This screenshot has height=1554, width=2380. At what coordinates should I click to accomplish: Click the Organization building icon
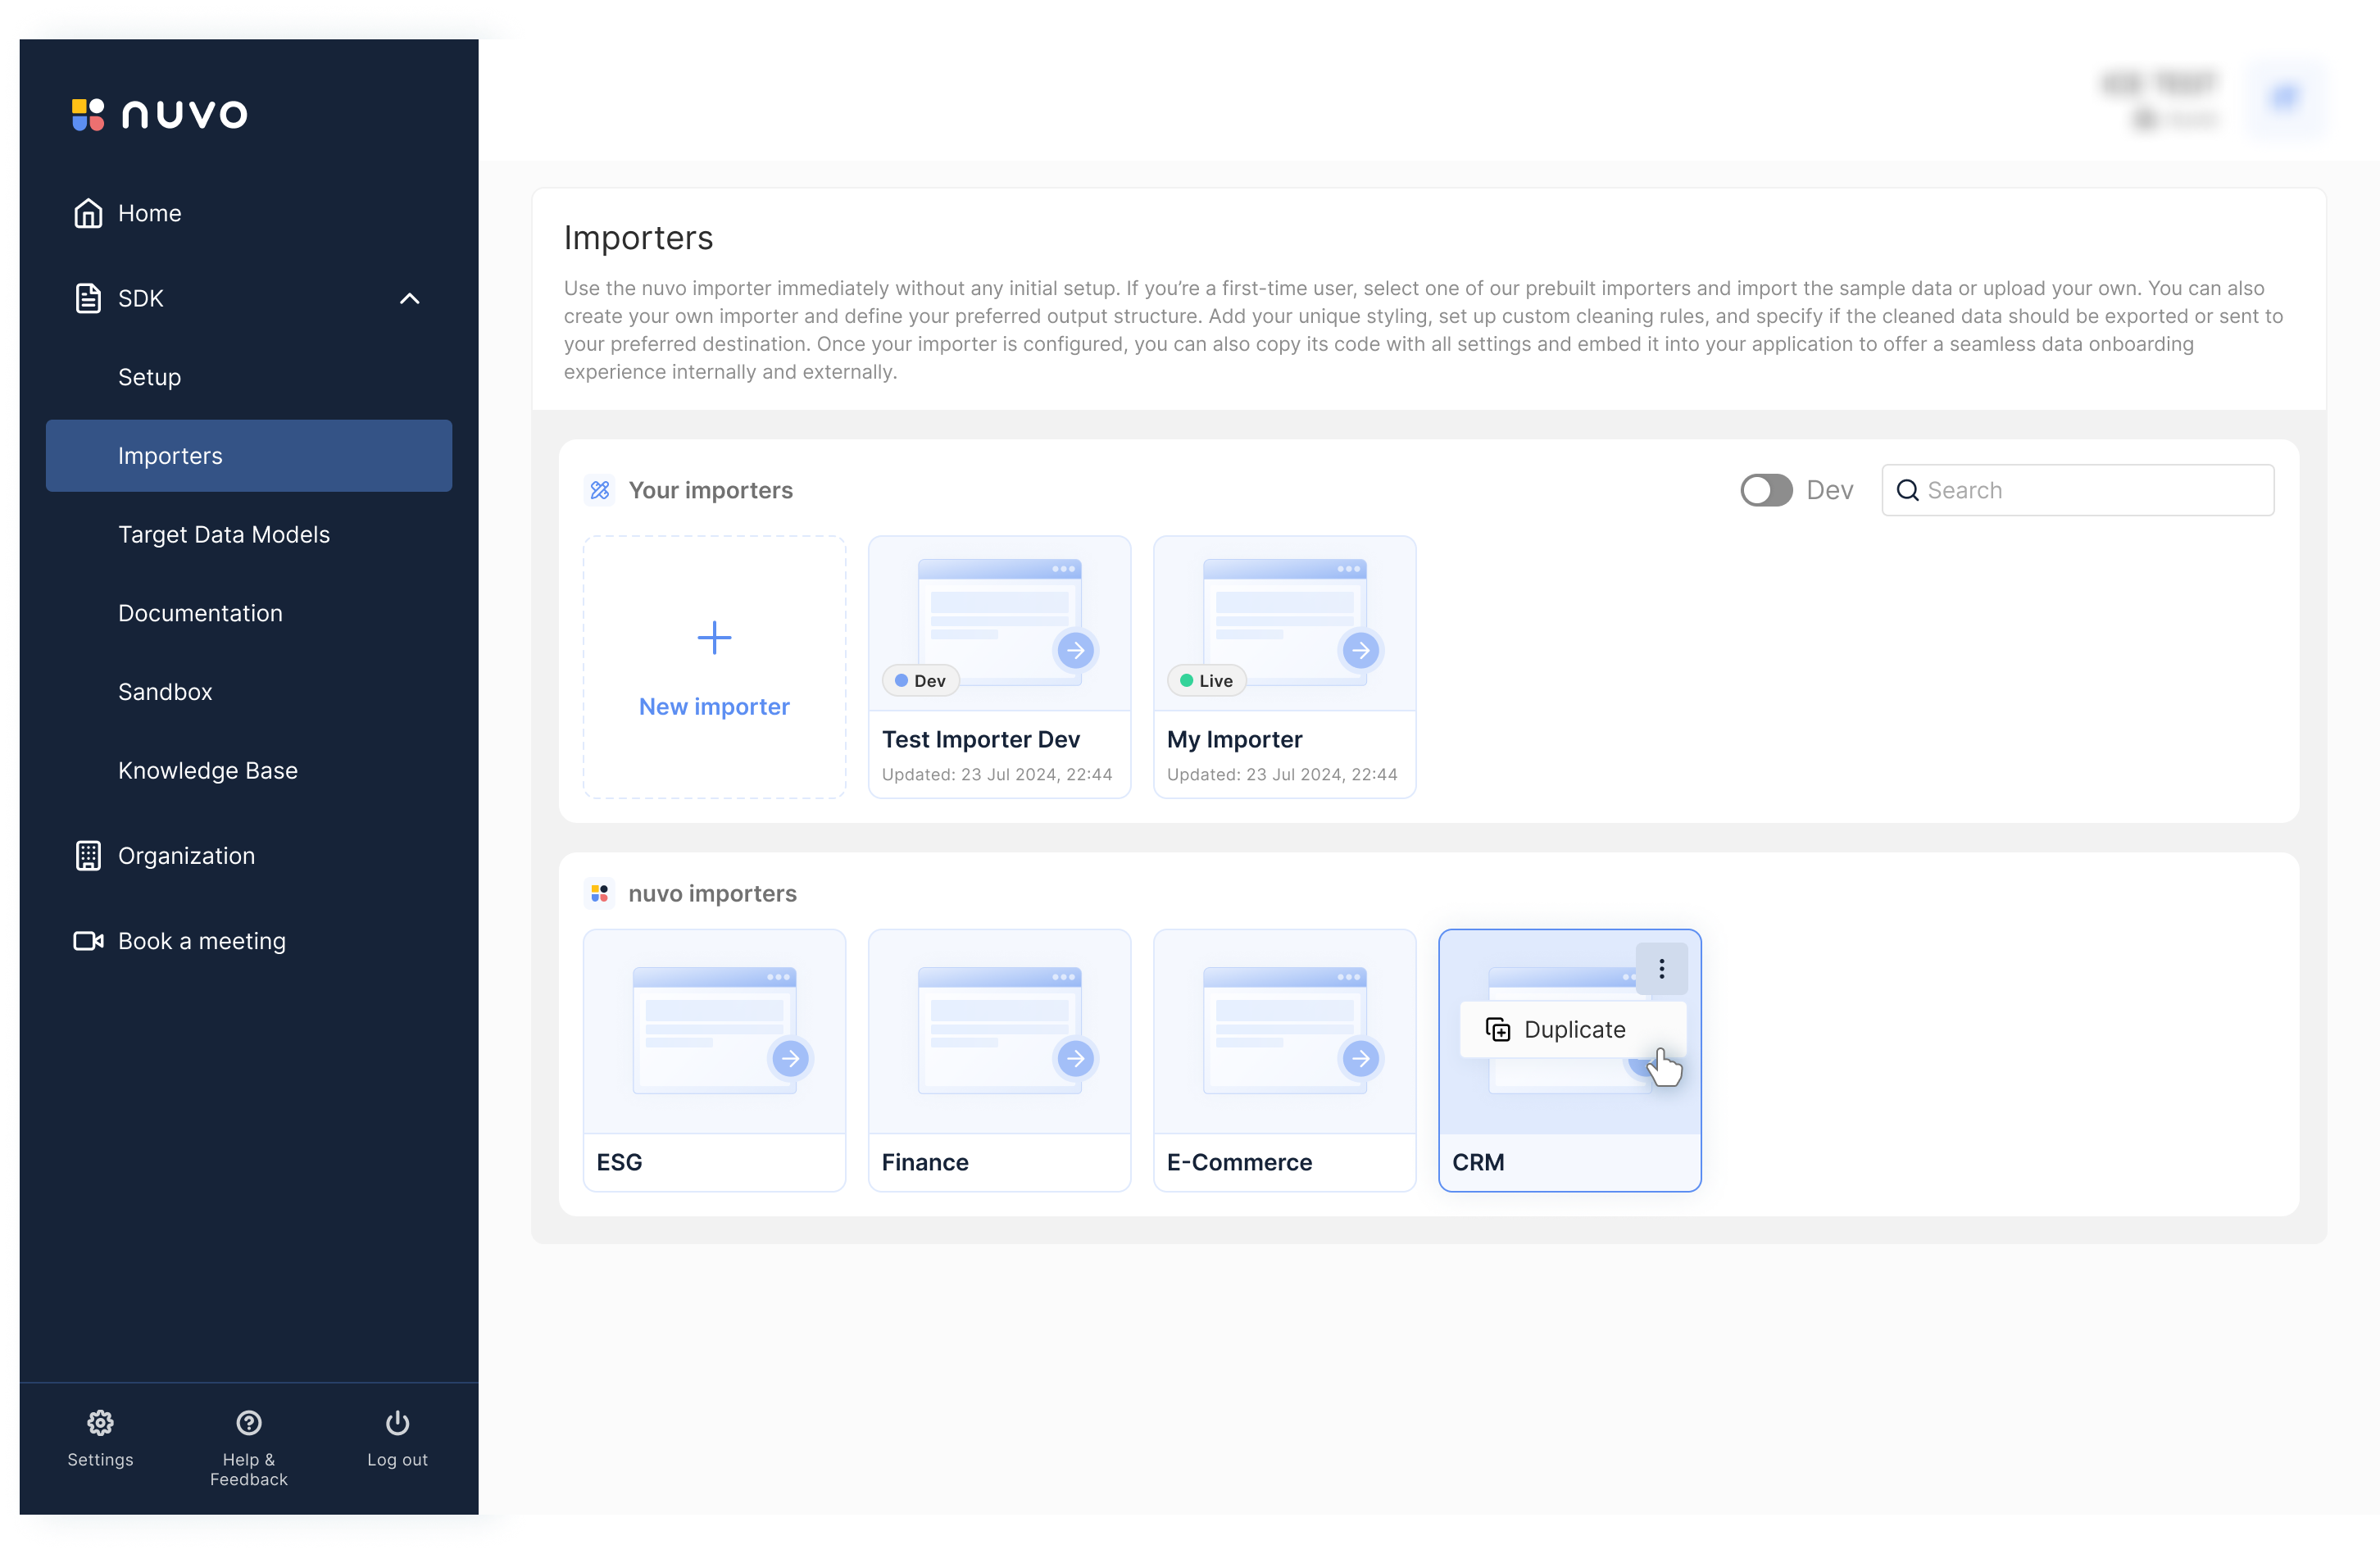(x=88, y=856)
